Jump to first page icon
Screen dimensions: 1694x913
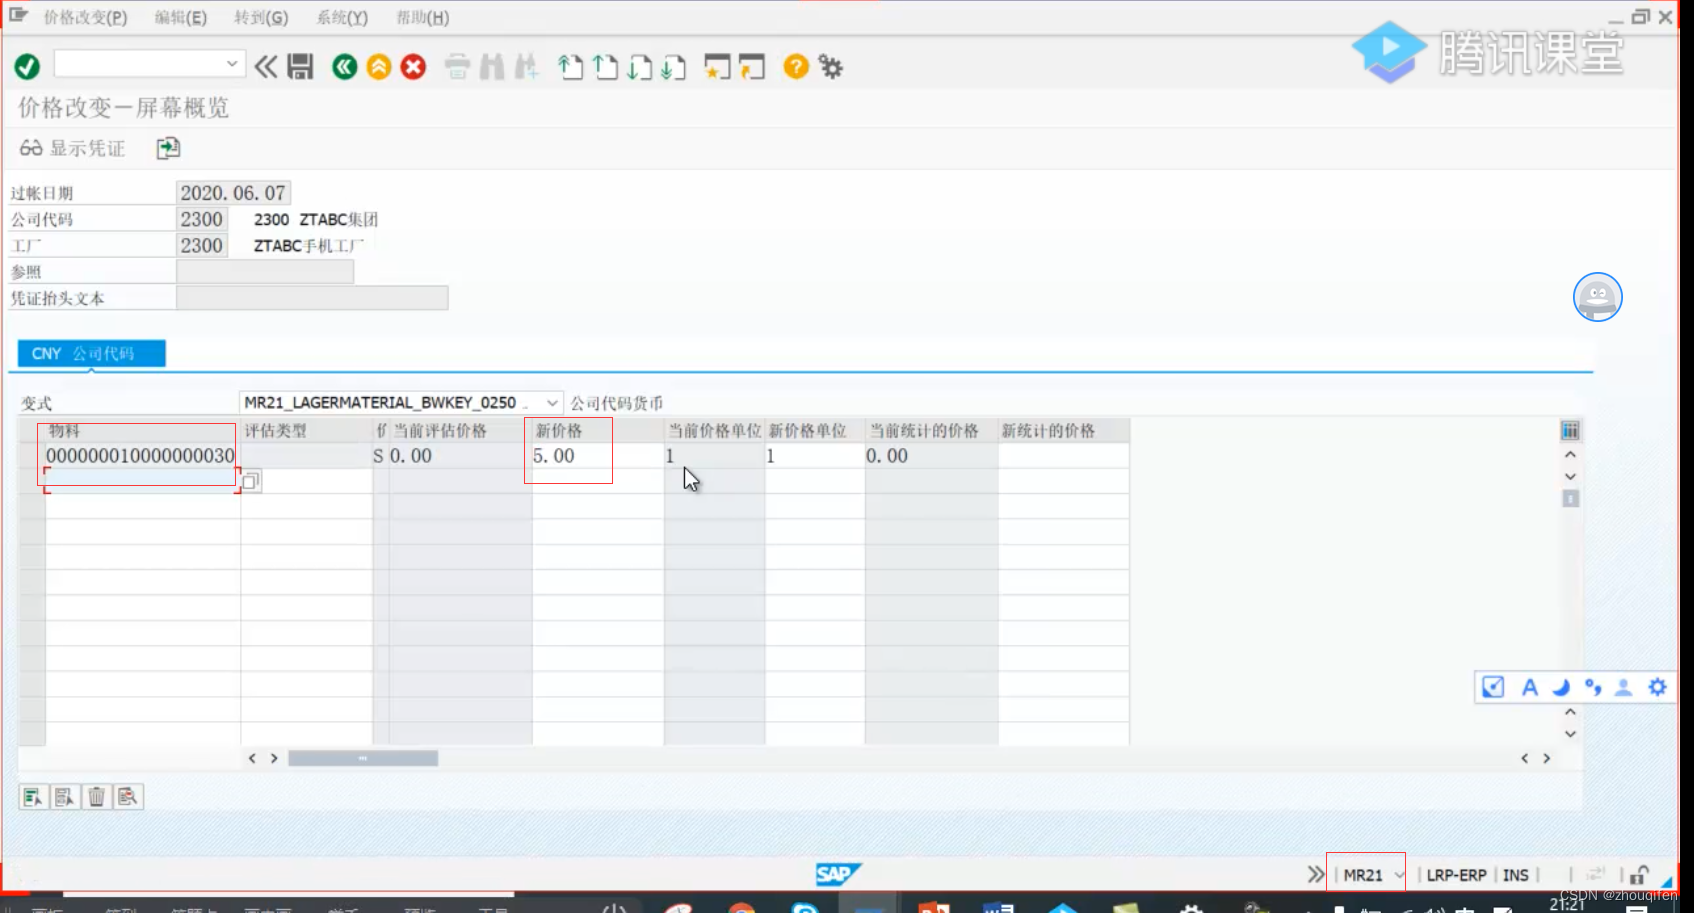click(571, 67)
